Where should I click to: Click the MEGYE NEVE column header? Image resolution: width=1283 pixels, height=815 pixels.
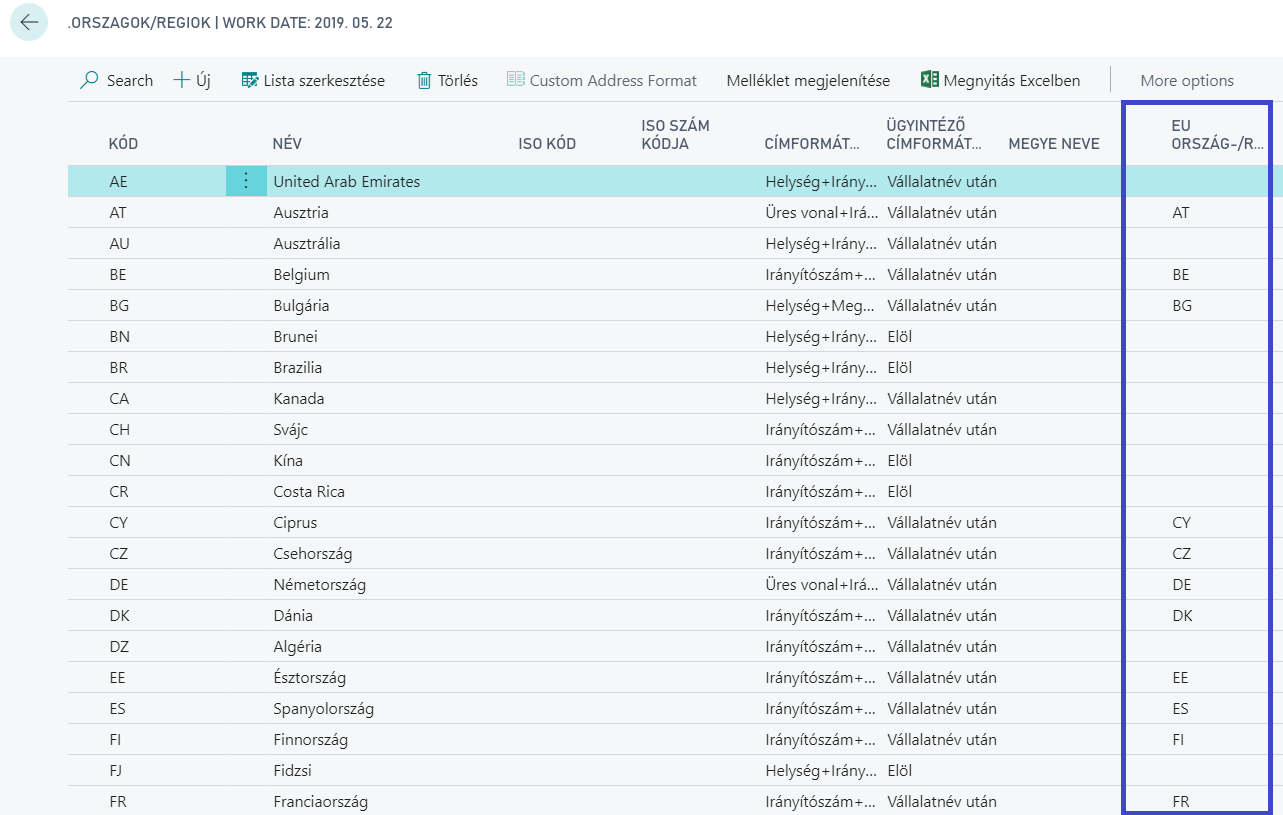1054,144
